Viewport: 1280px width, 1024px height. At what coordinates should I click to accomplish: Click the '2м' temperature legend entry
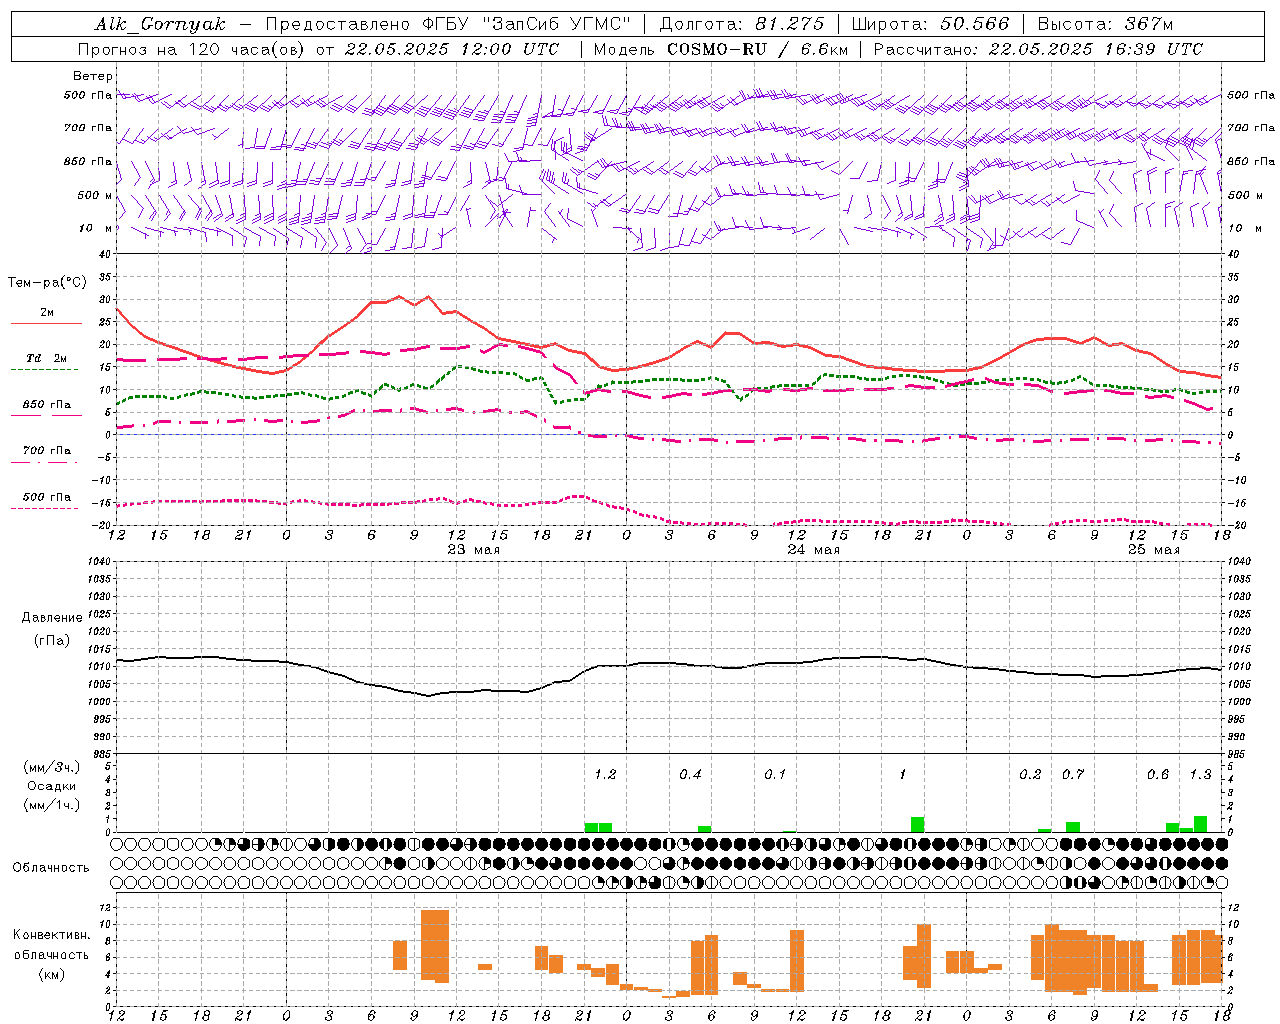coord(47,313)
